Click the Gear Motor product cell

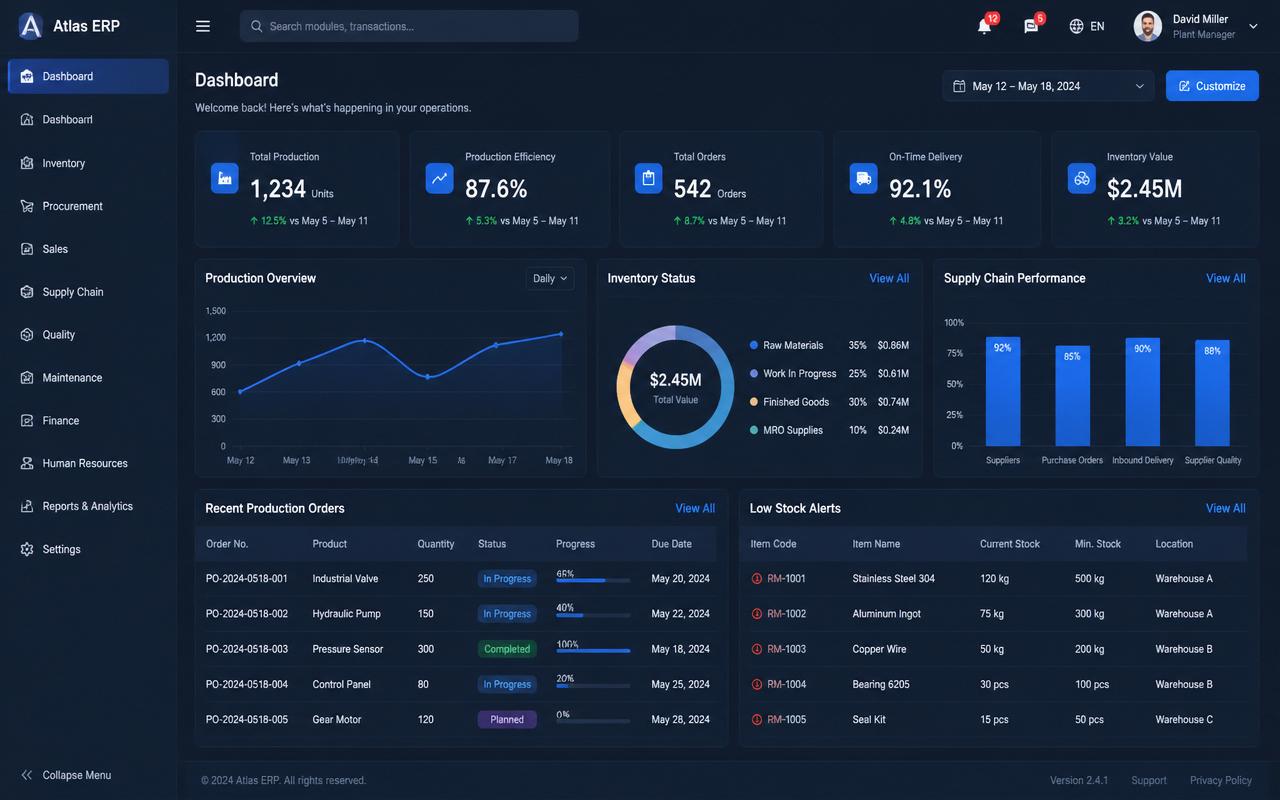pyautogui.click(x=338, y=720)
